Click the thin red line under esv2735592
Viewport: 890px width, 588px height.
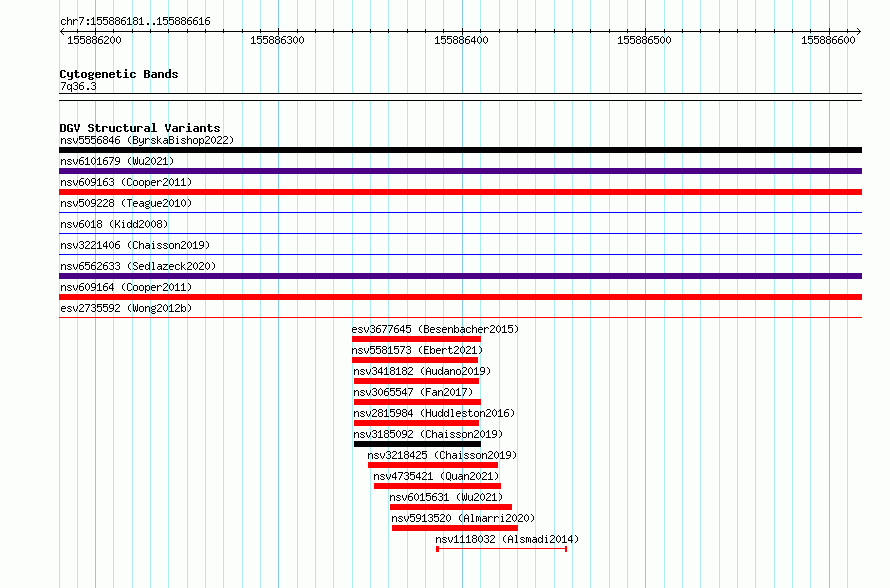[460, 318]
